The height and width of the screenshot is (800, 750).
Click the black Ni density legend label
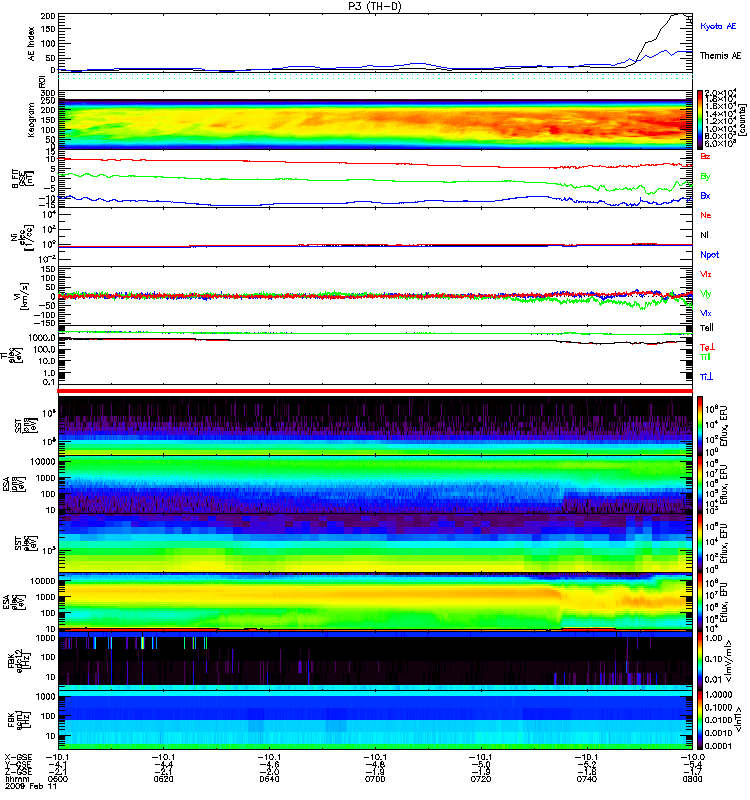704,235
